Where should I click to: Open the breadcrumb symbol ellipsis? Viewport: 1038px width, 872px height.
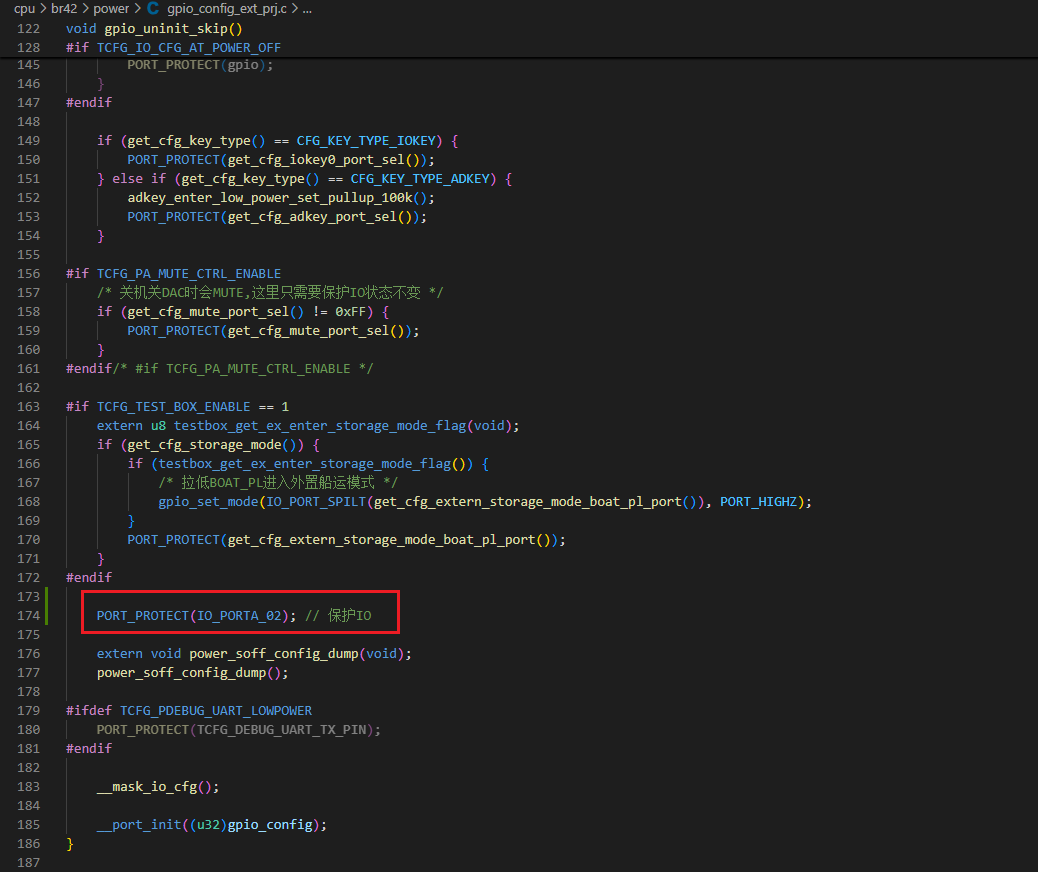(307, 9)
